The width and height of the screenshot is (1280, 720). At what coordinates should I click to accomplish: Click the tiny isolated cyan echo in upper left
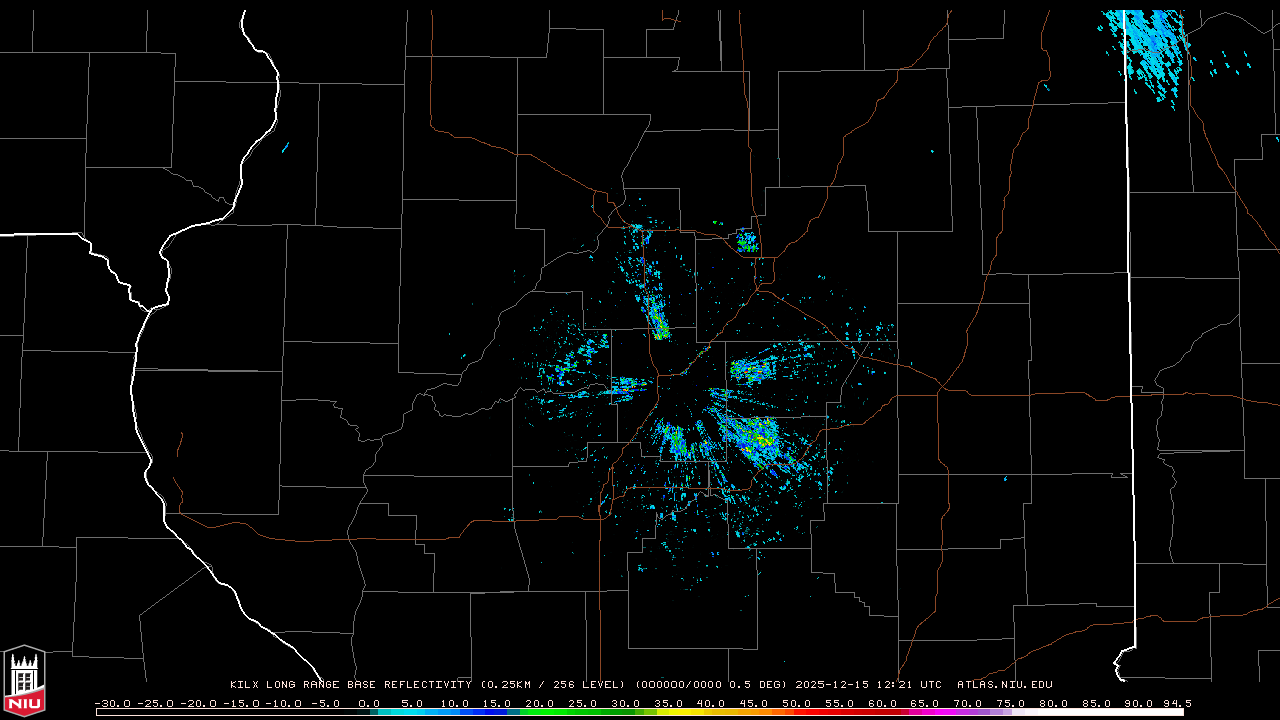285,148
